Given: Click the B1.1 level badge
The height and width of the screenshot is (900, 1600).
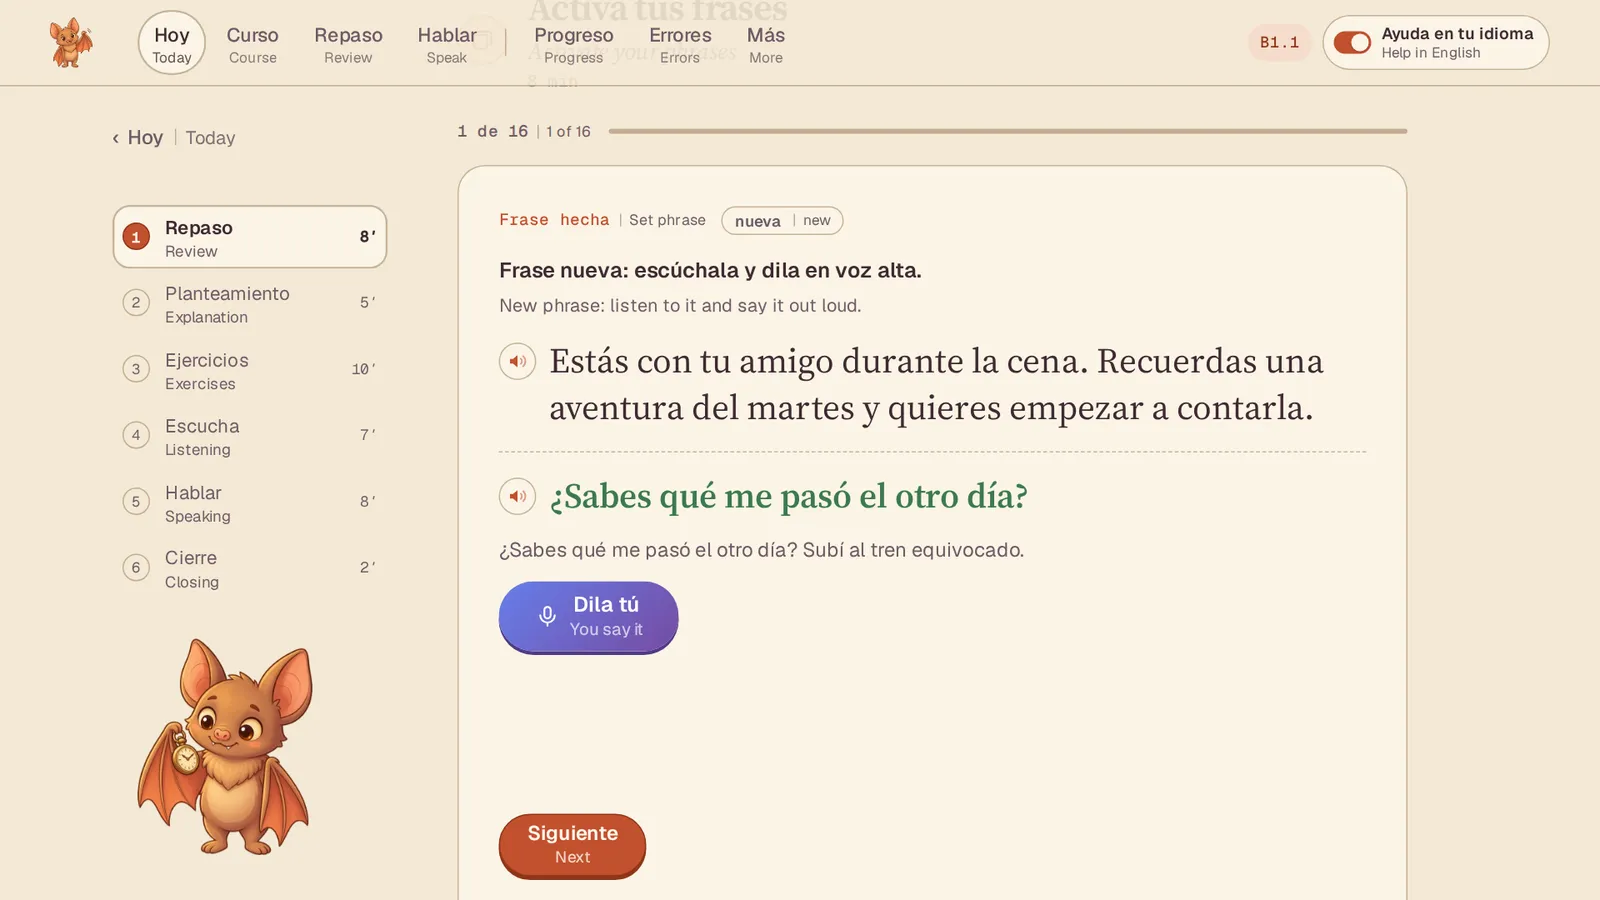Looking at the screenshot, I should (1279, 43).
